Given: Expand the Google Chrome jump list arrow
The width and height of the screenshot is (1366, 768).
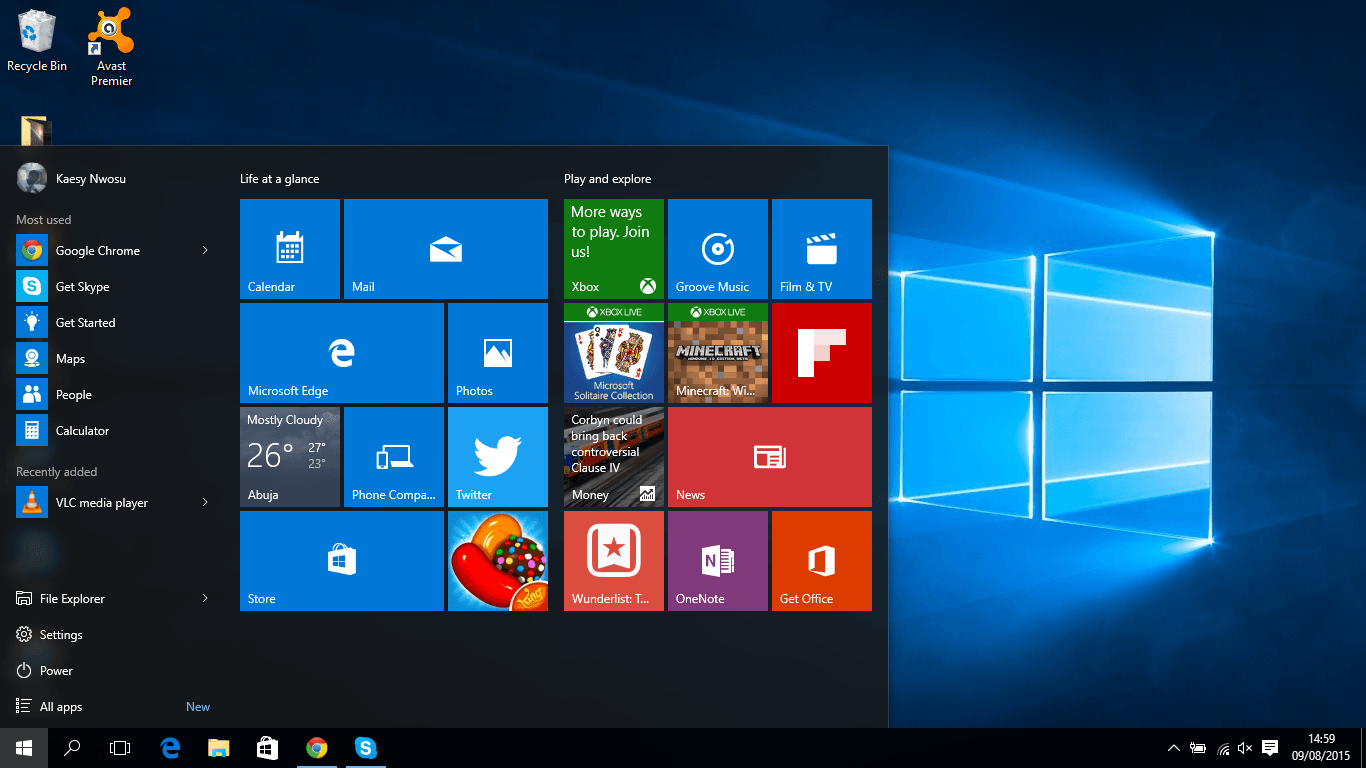Looking at the screenshot, I should [x=207, y=250].
